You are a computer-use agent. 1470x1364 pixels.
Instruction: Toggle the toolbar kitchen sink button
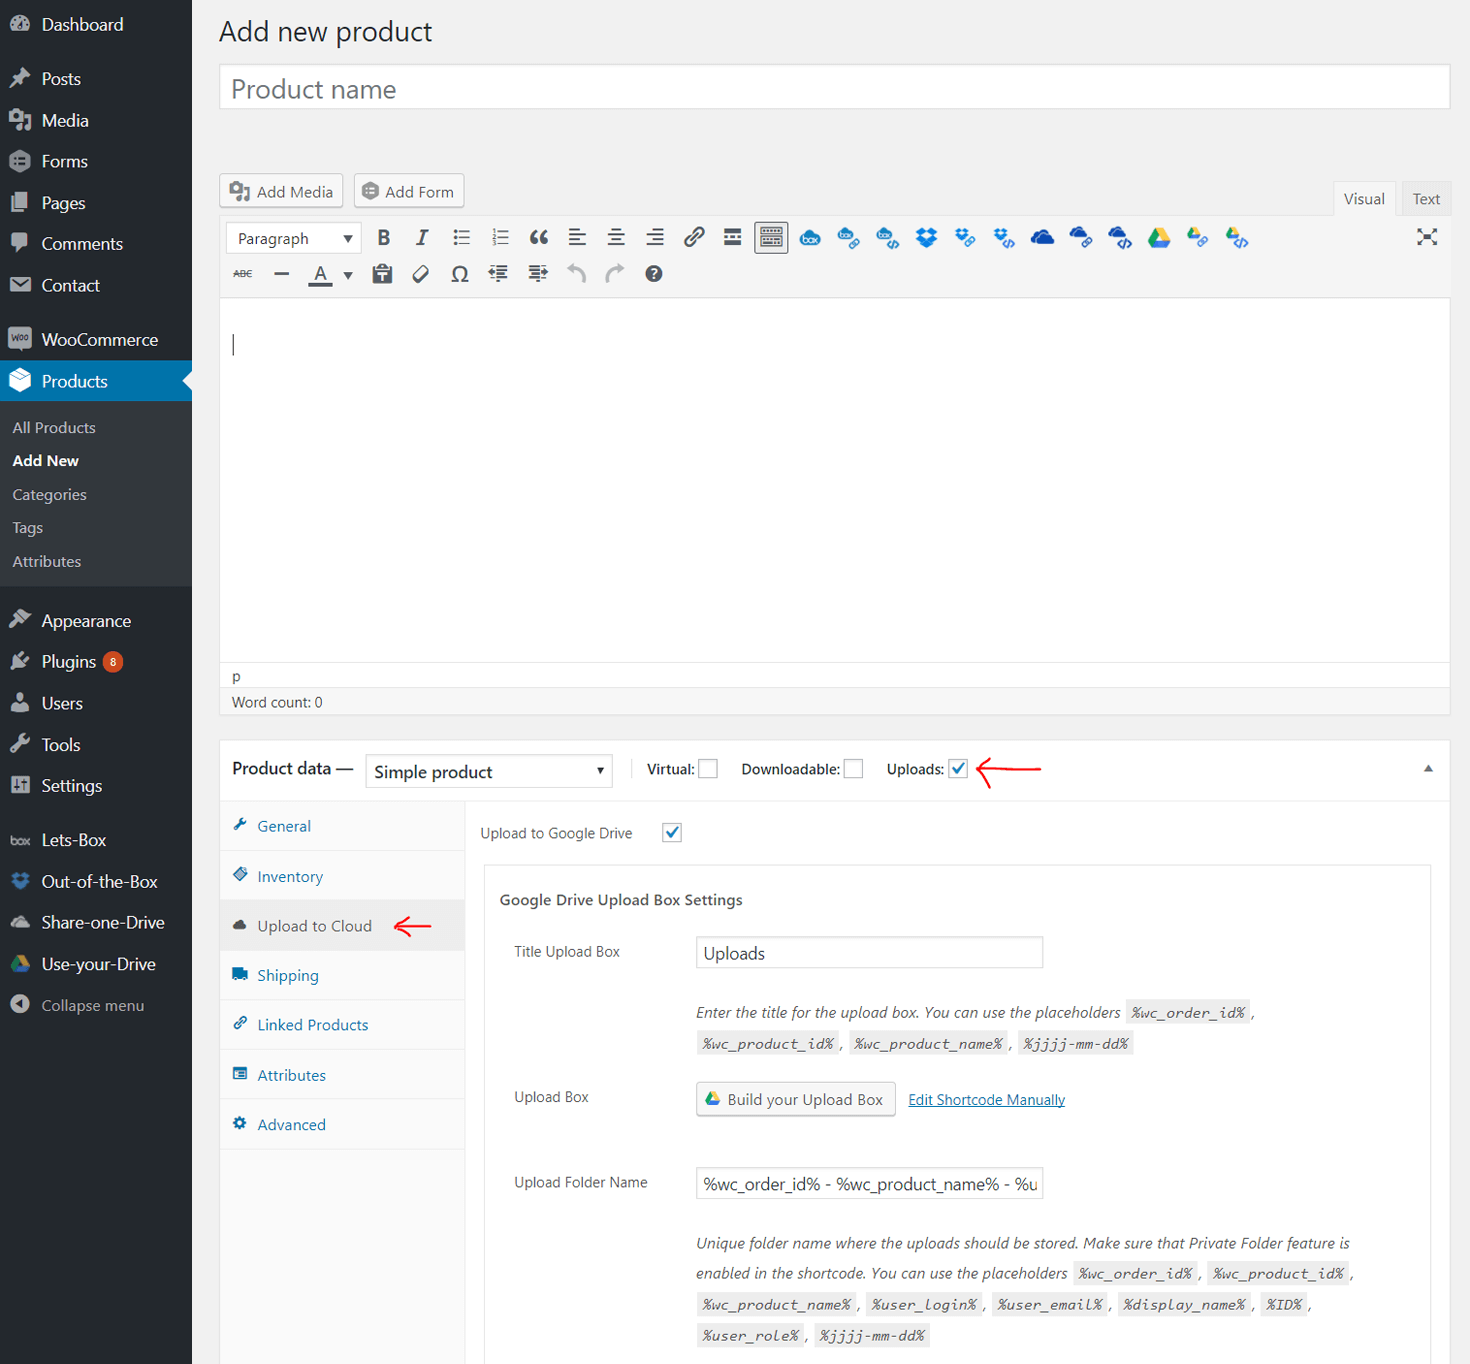(x=771, y=238)
